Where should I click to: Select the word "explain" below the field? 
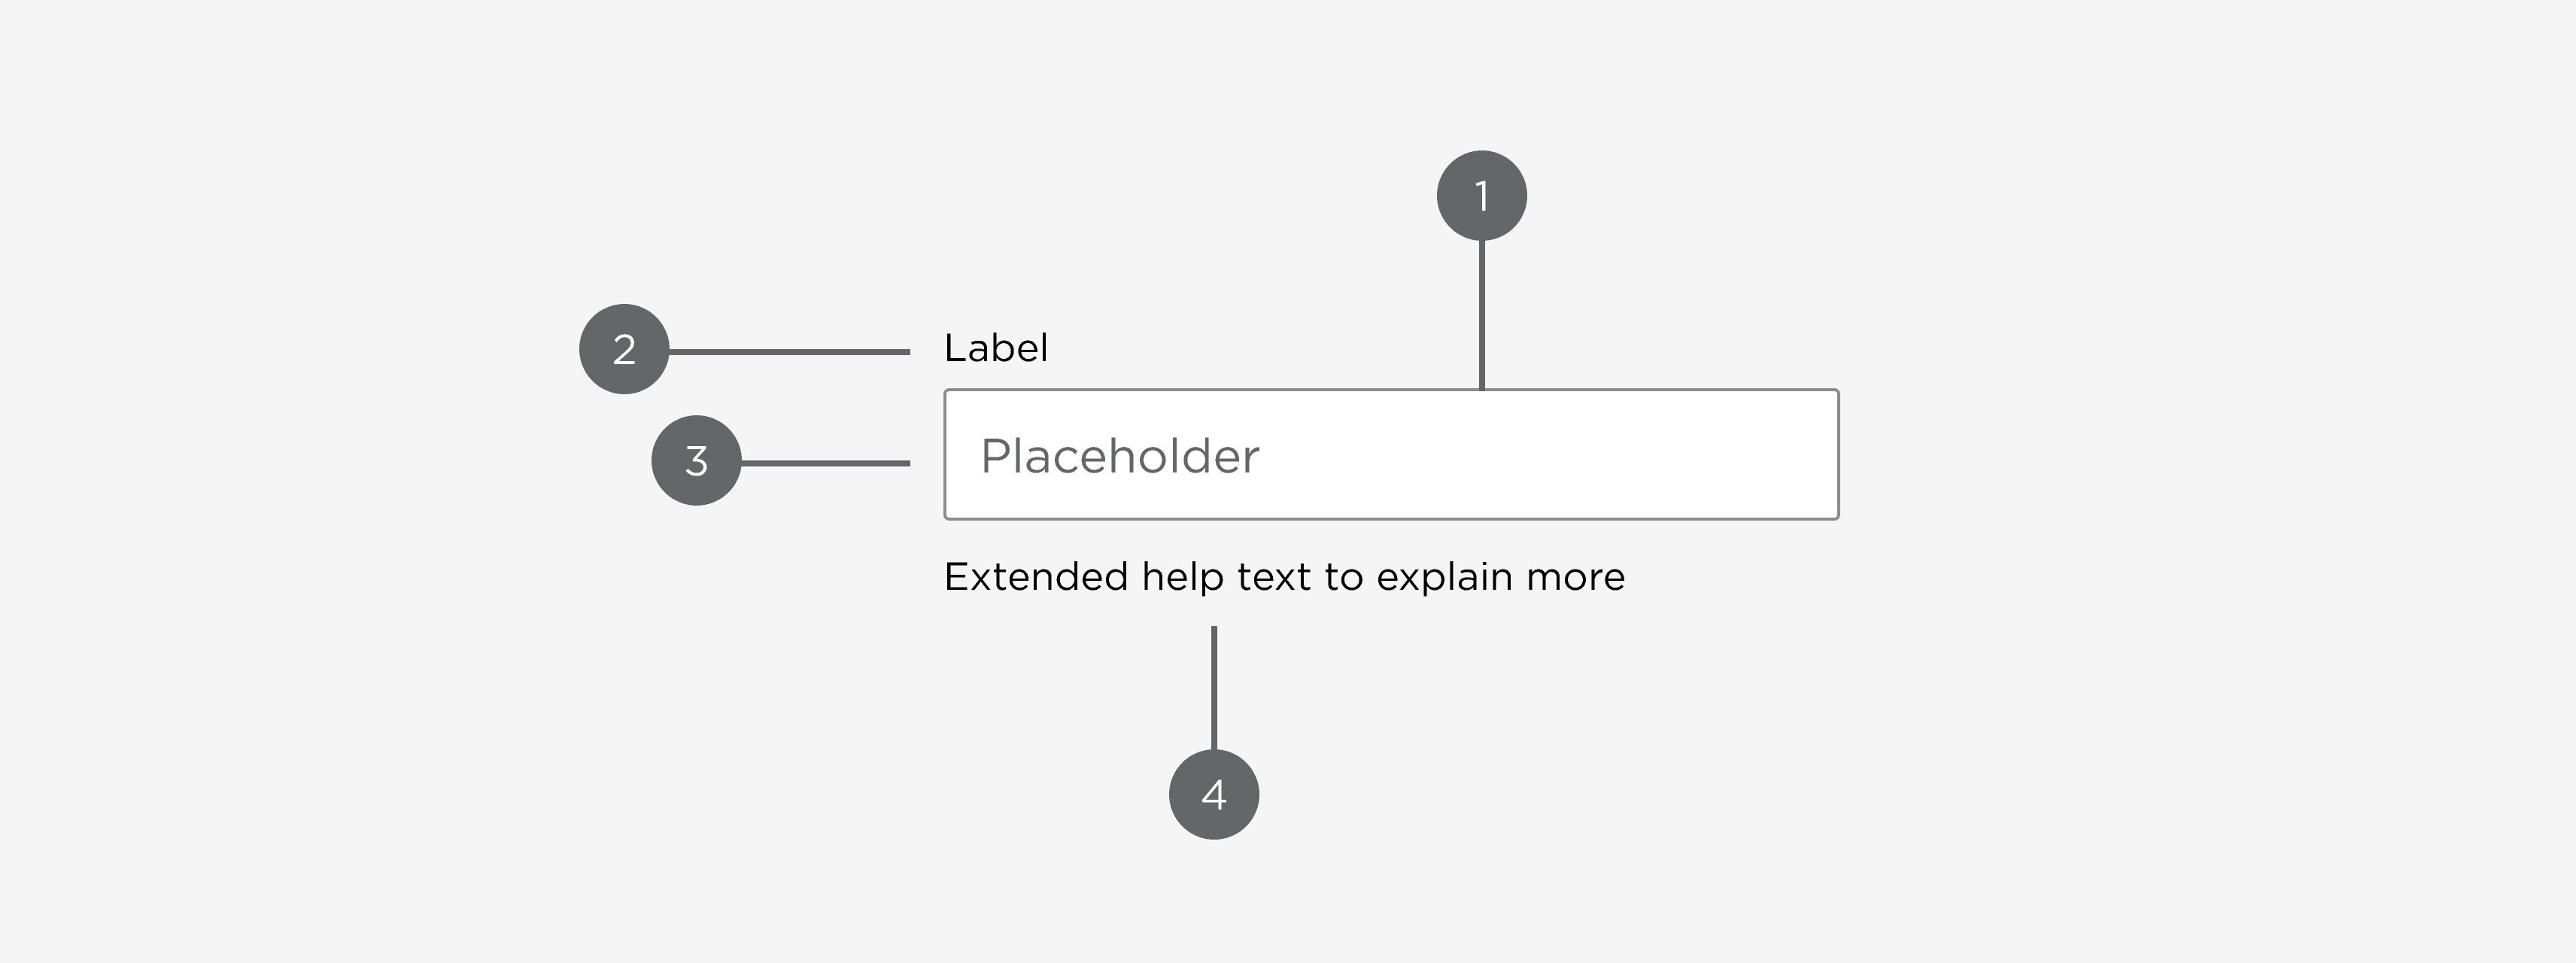pos(1444,578)
